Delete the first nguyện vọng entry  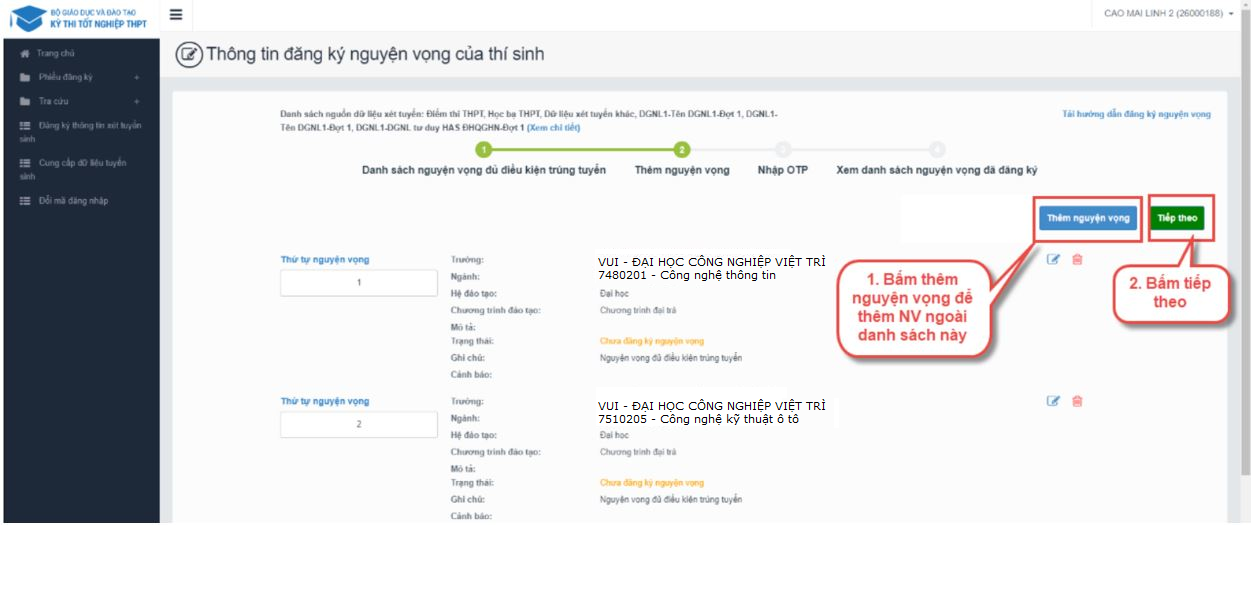(1077, 260)
